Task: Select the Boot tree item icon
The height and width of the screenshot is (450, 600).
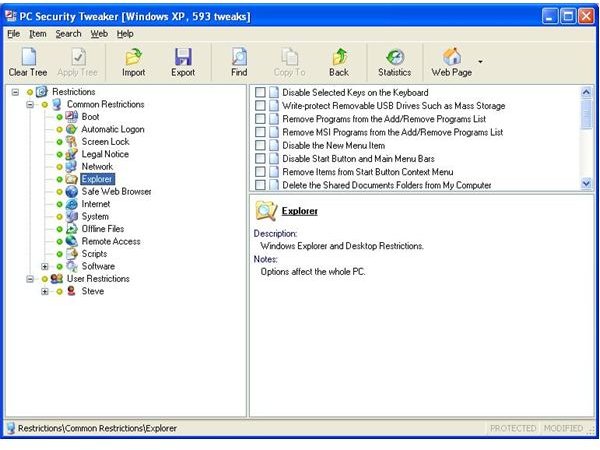Action: pyautogui.click(x=72, y=117)
